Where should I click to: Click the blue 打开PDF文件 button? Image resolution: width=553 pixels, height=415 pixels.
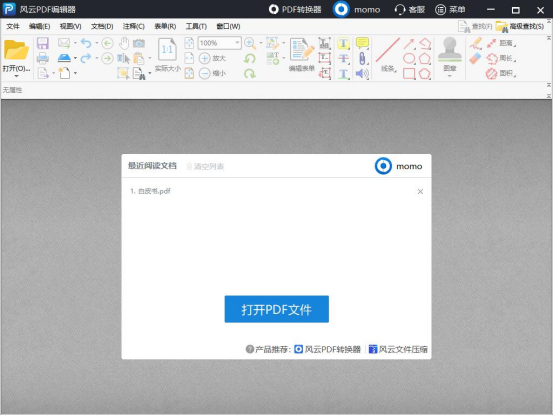click(x=276, y=309)
